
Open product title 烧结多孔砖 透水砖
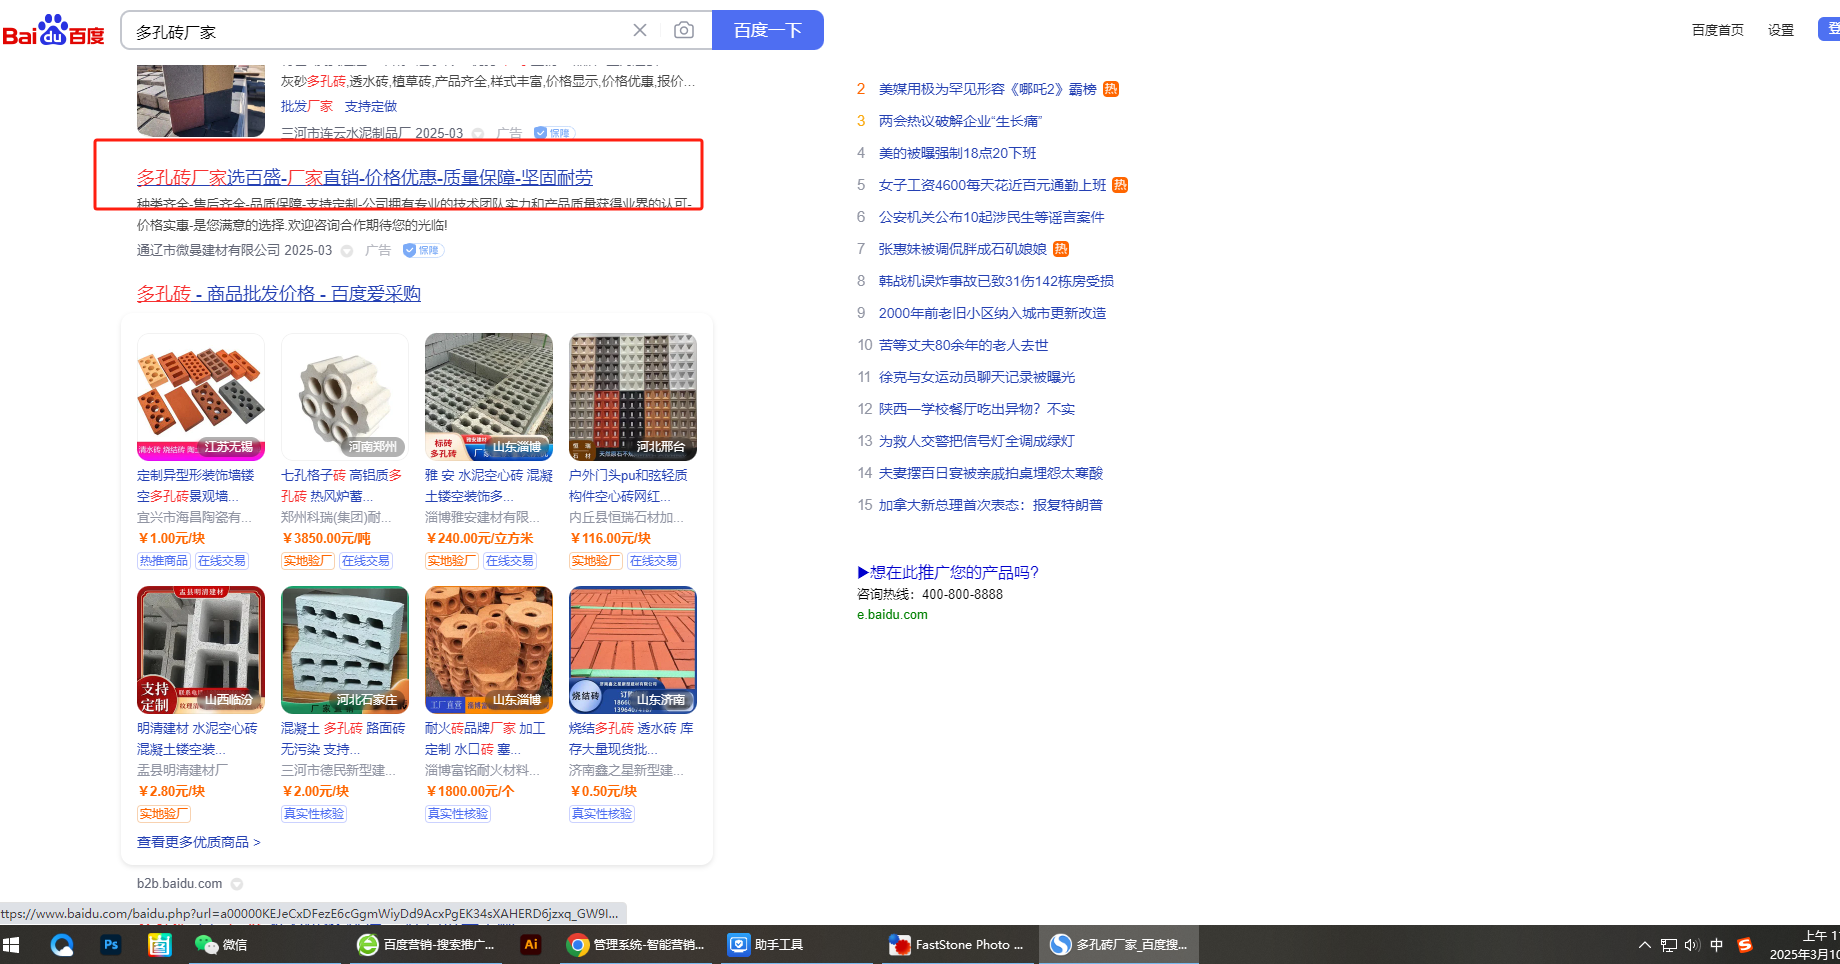(631, 739)
